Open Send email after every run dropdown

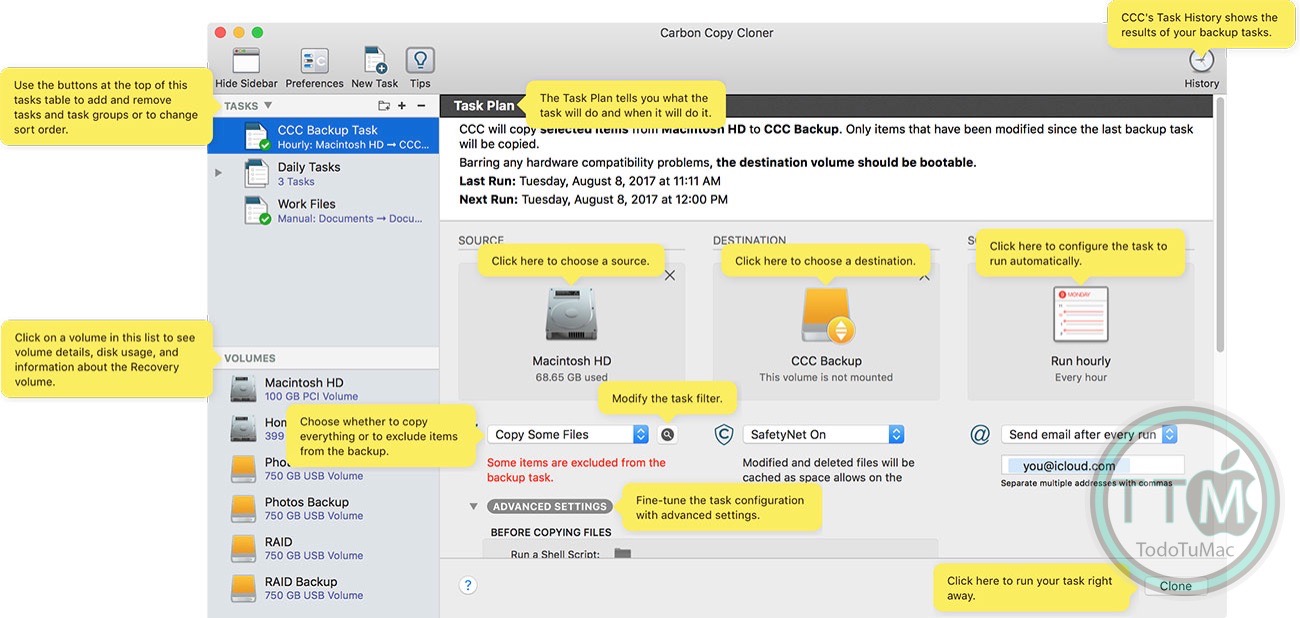pos(1089,434)
